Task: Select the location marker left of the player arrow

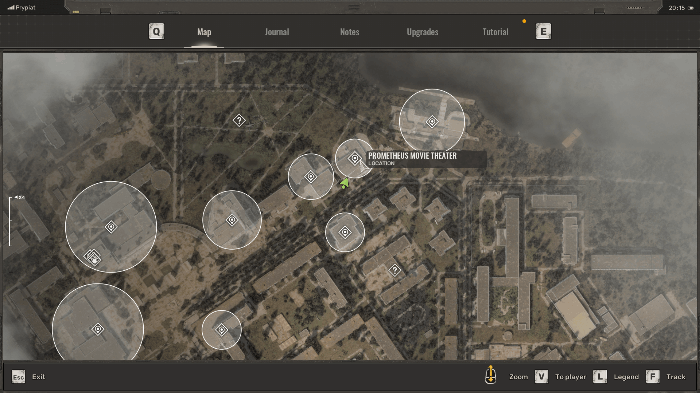Action: click(x=310, y=177)
